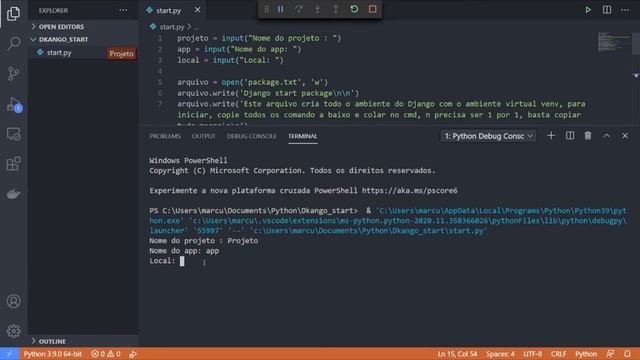Click the aka.ms/pscore6 link in terminal
640x360 pixels.
click(409, 191)
